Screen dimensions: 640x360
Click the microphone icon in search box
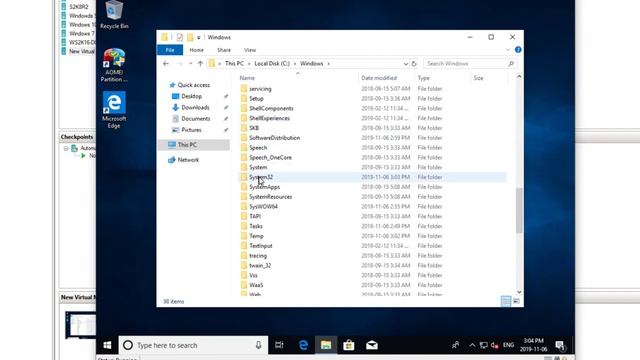click(x=258, y=345)
